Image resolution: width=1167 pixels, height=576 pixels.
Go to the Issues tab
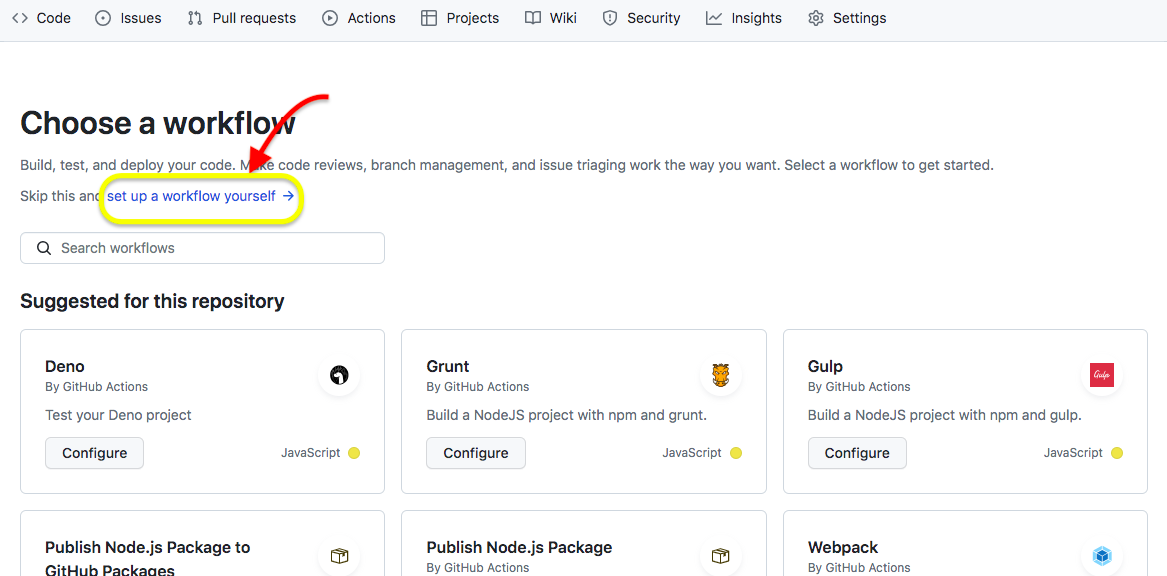pos(128,18)
